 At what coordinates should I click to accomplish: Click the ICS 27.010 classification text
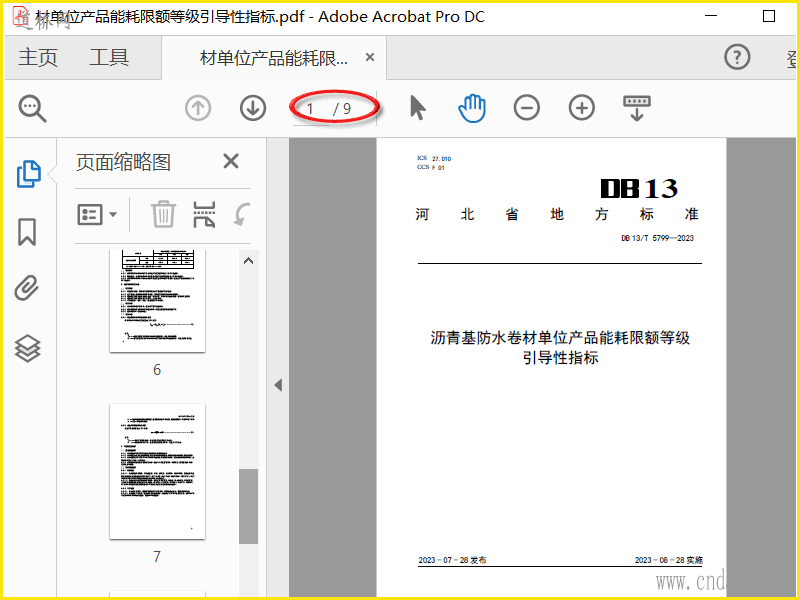pyautogui.click(x=434, y=159)
